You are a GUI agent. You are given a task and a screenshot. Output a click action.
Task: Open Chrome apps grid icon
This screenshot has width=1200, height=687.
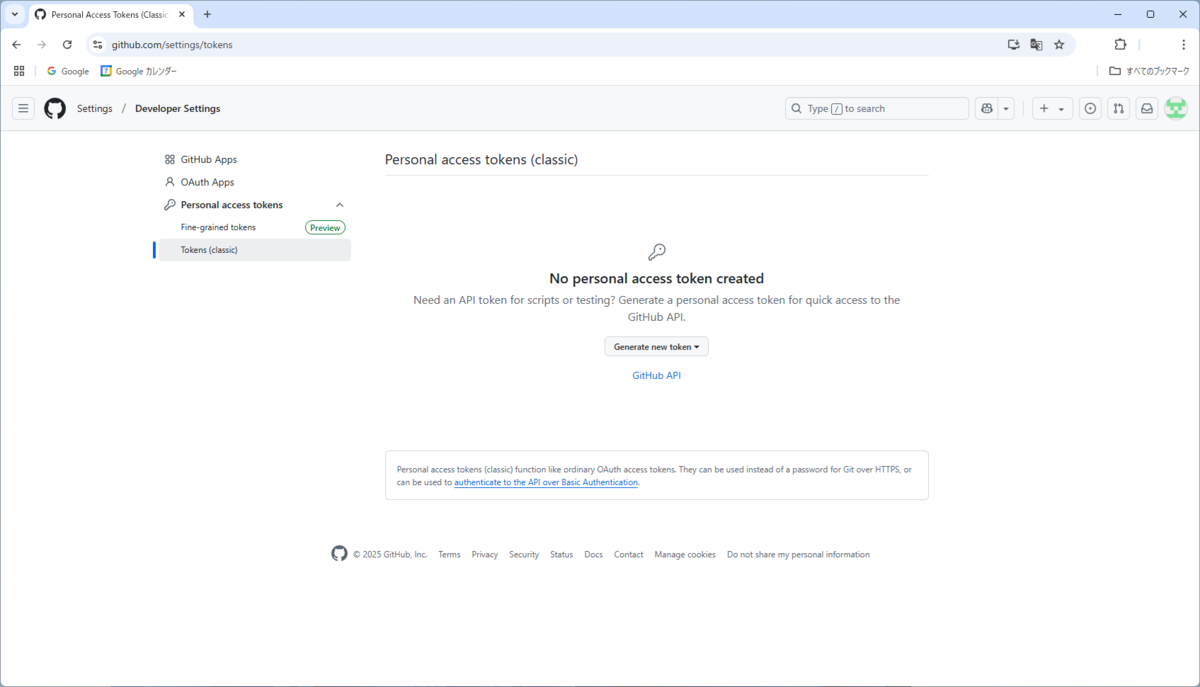(x=19, y=71)
